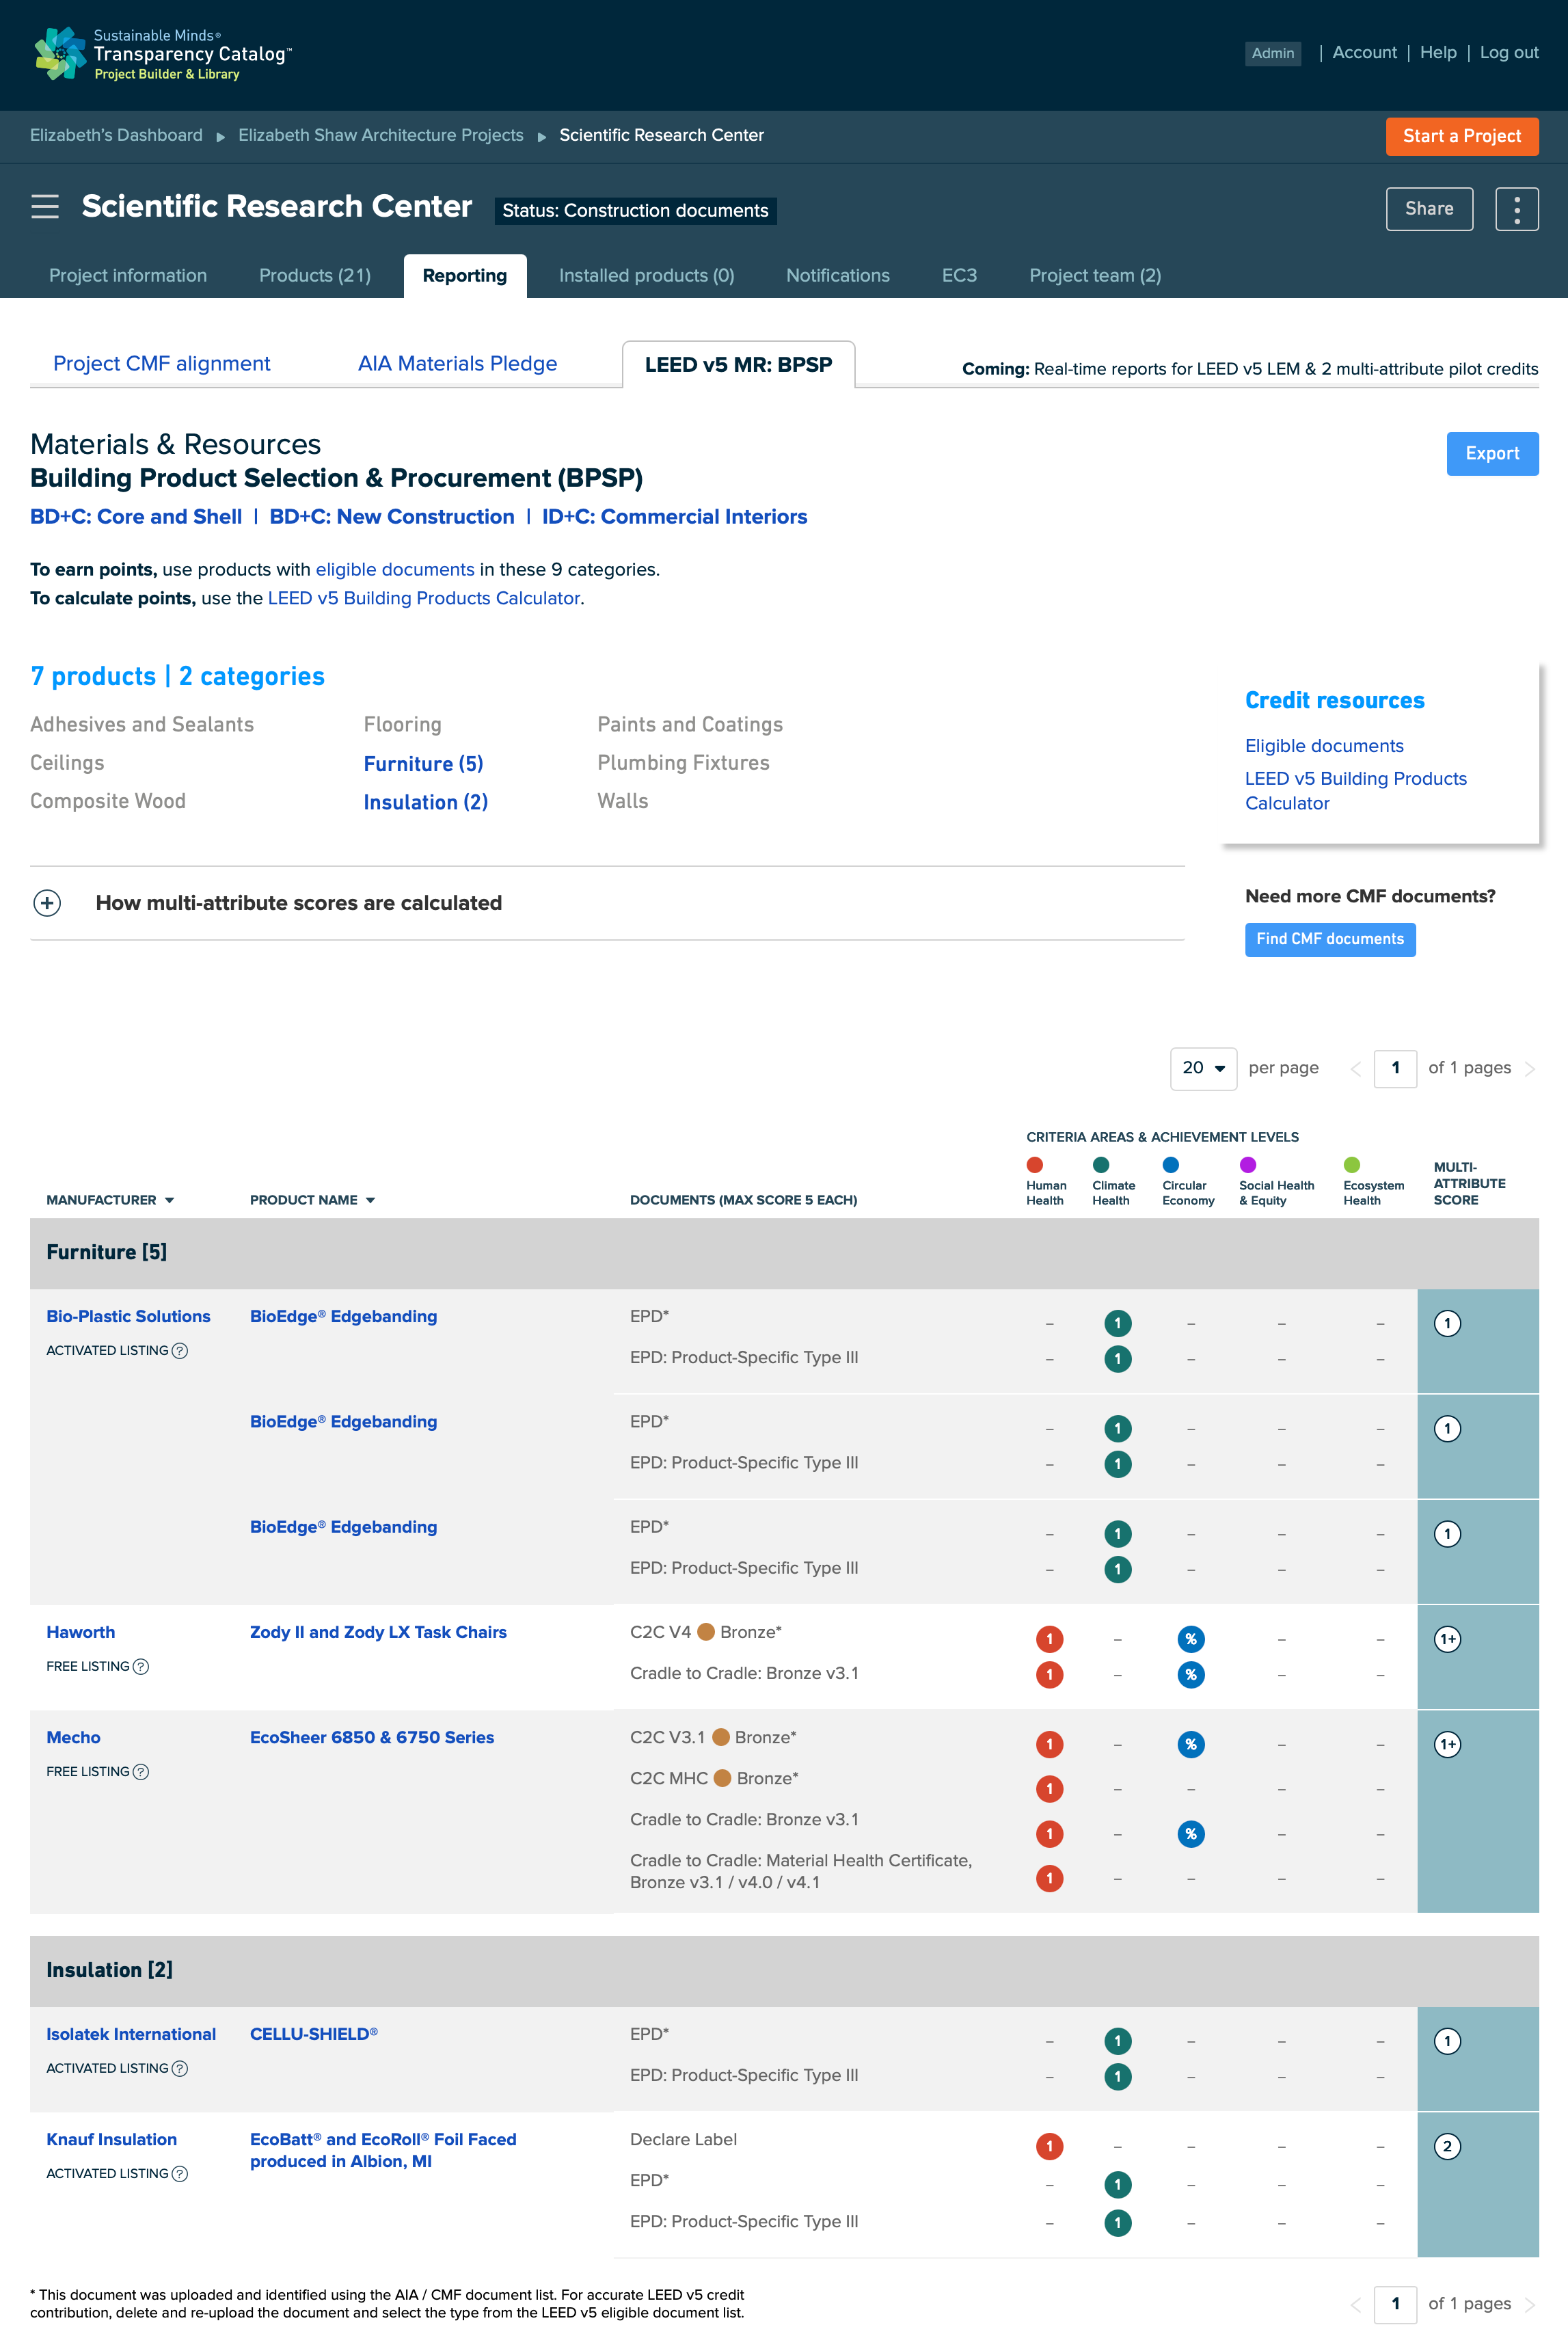
Task: Click the Transparency Catalog logo
Action: point(161,54)
